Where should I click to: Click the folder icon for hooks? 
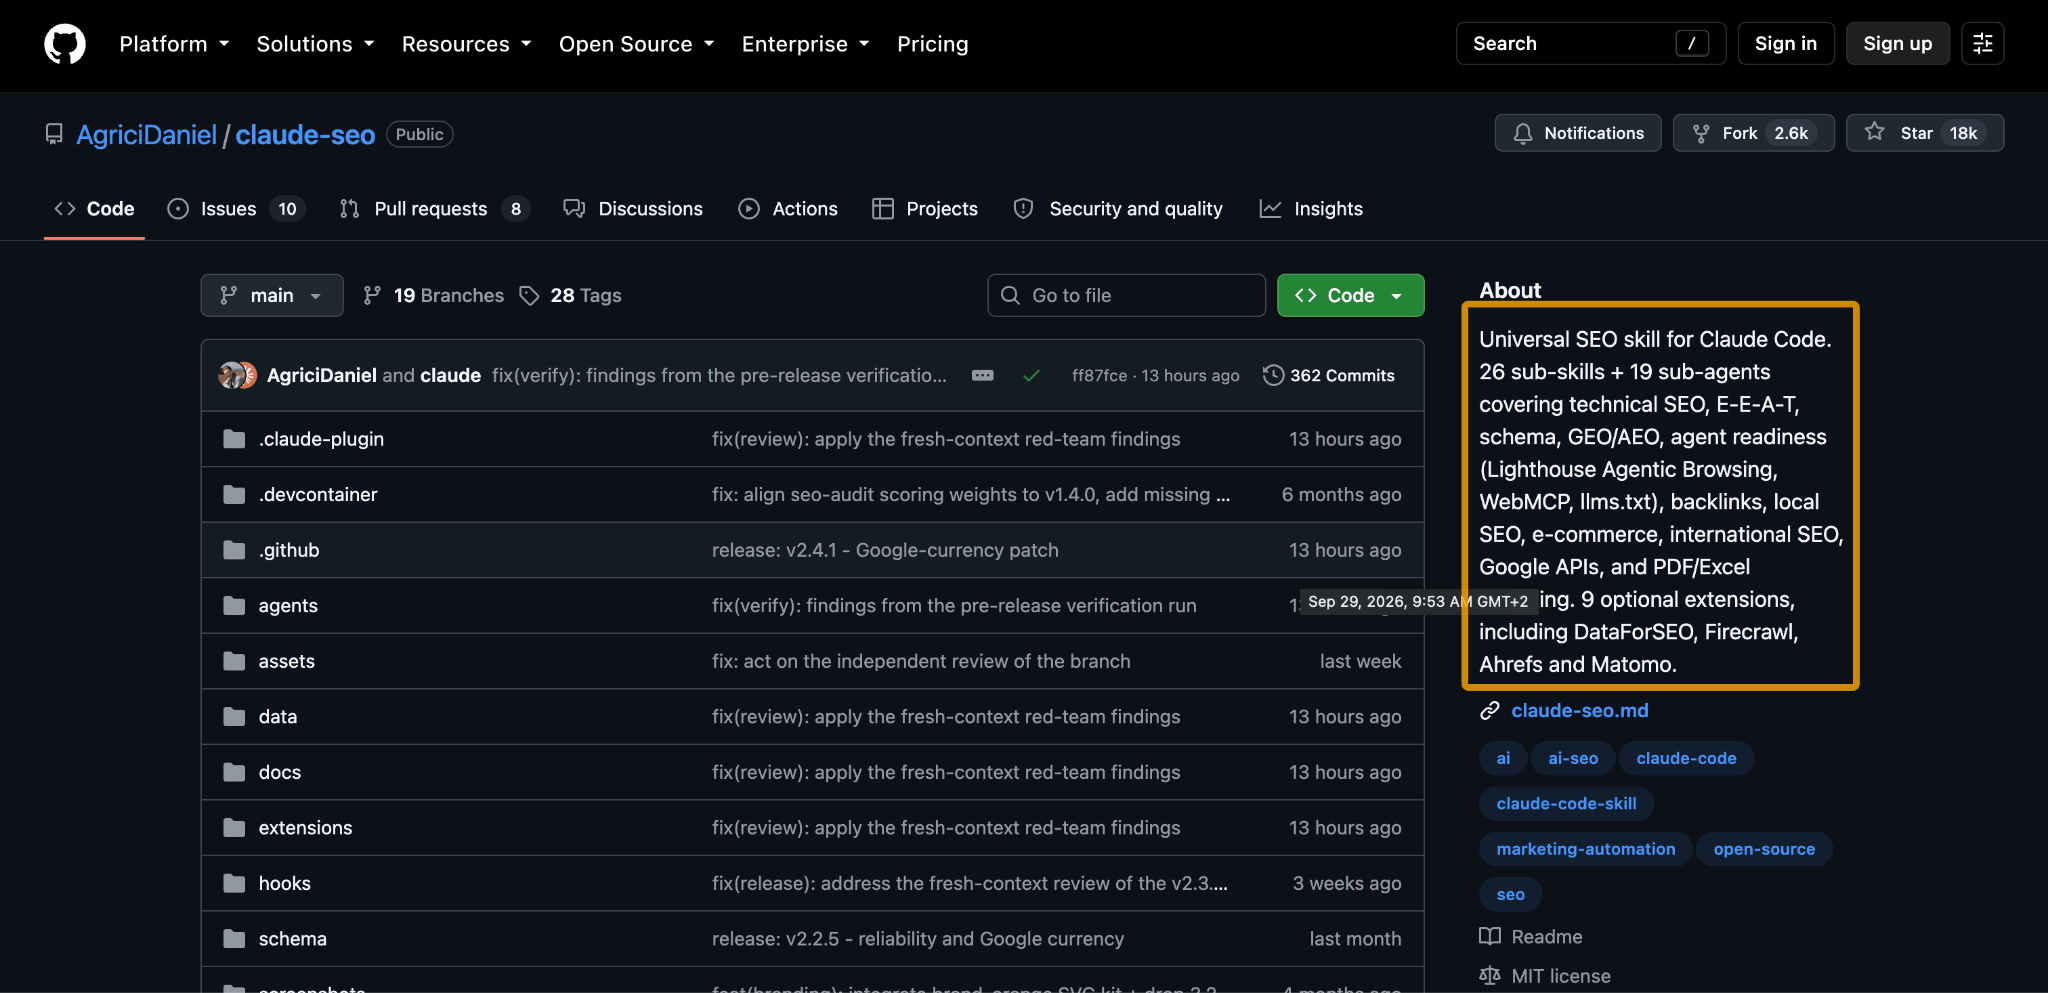(x=234, y=883)
